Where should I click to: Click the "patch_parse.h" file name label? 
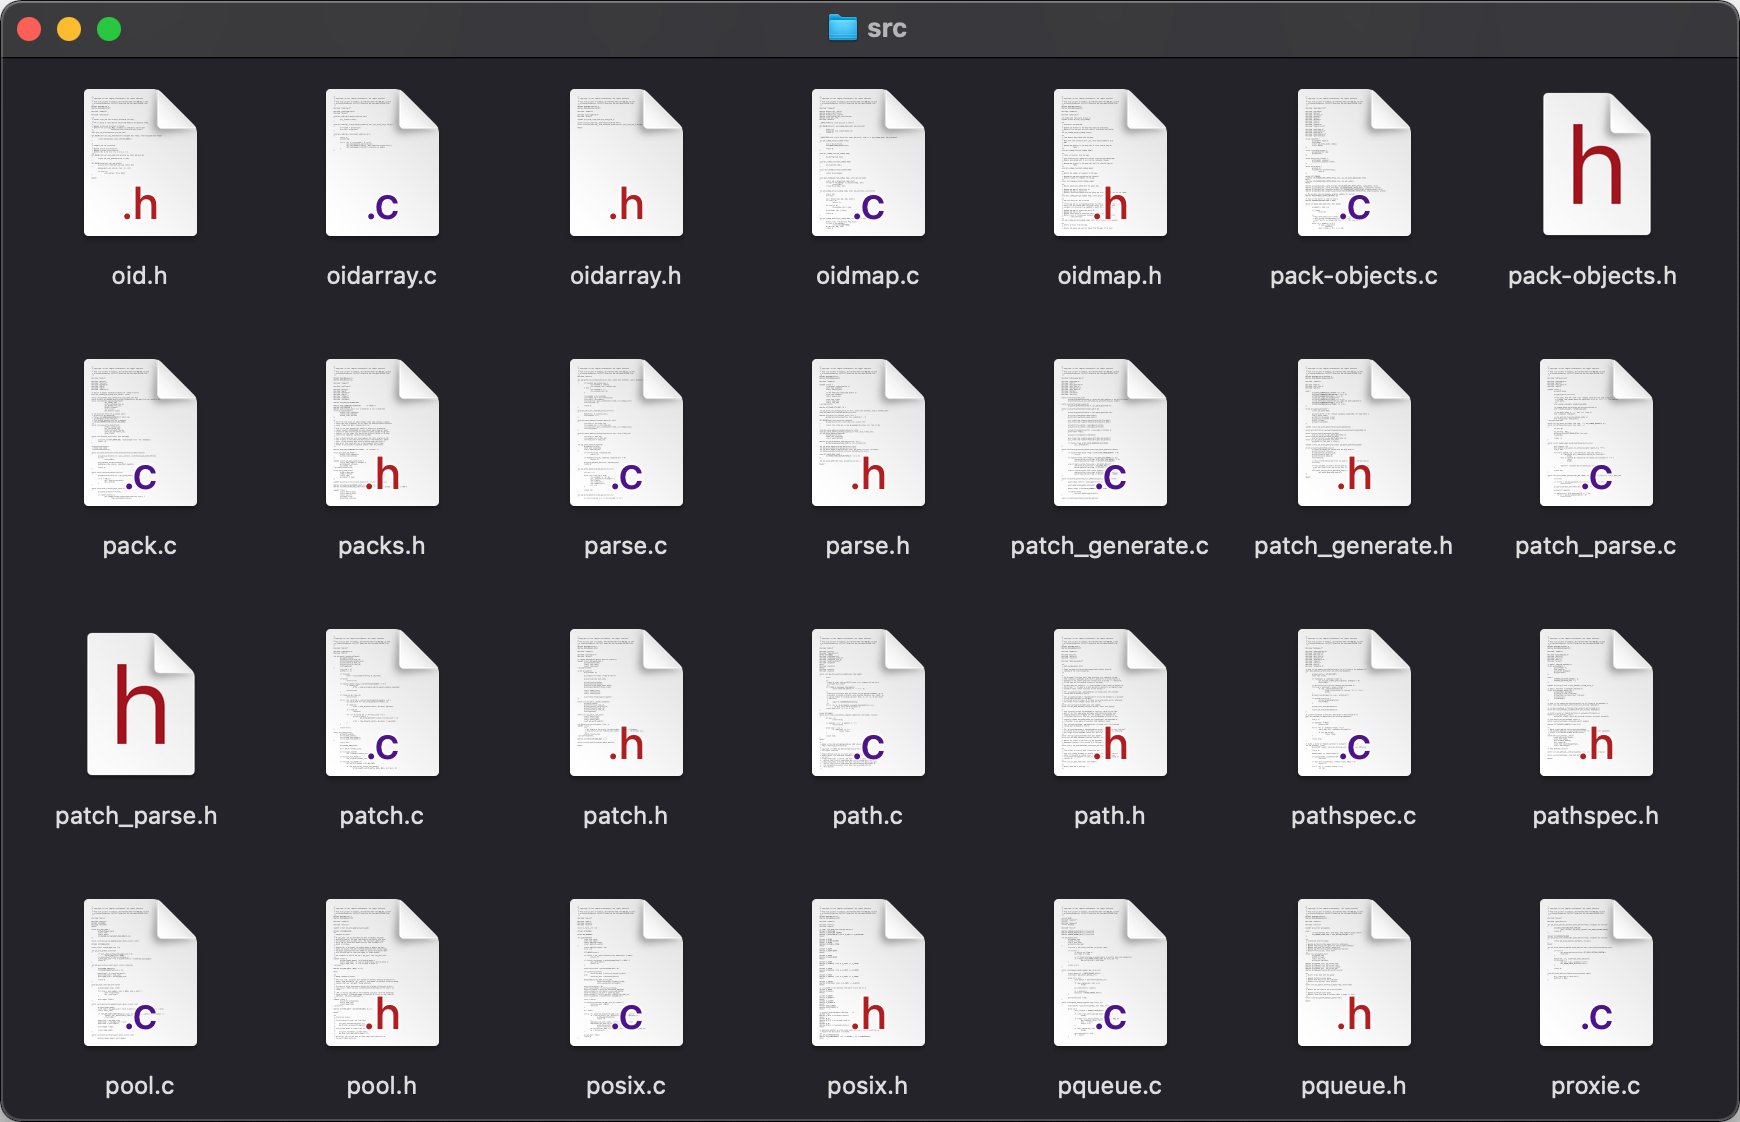(x=136, y=816)
